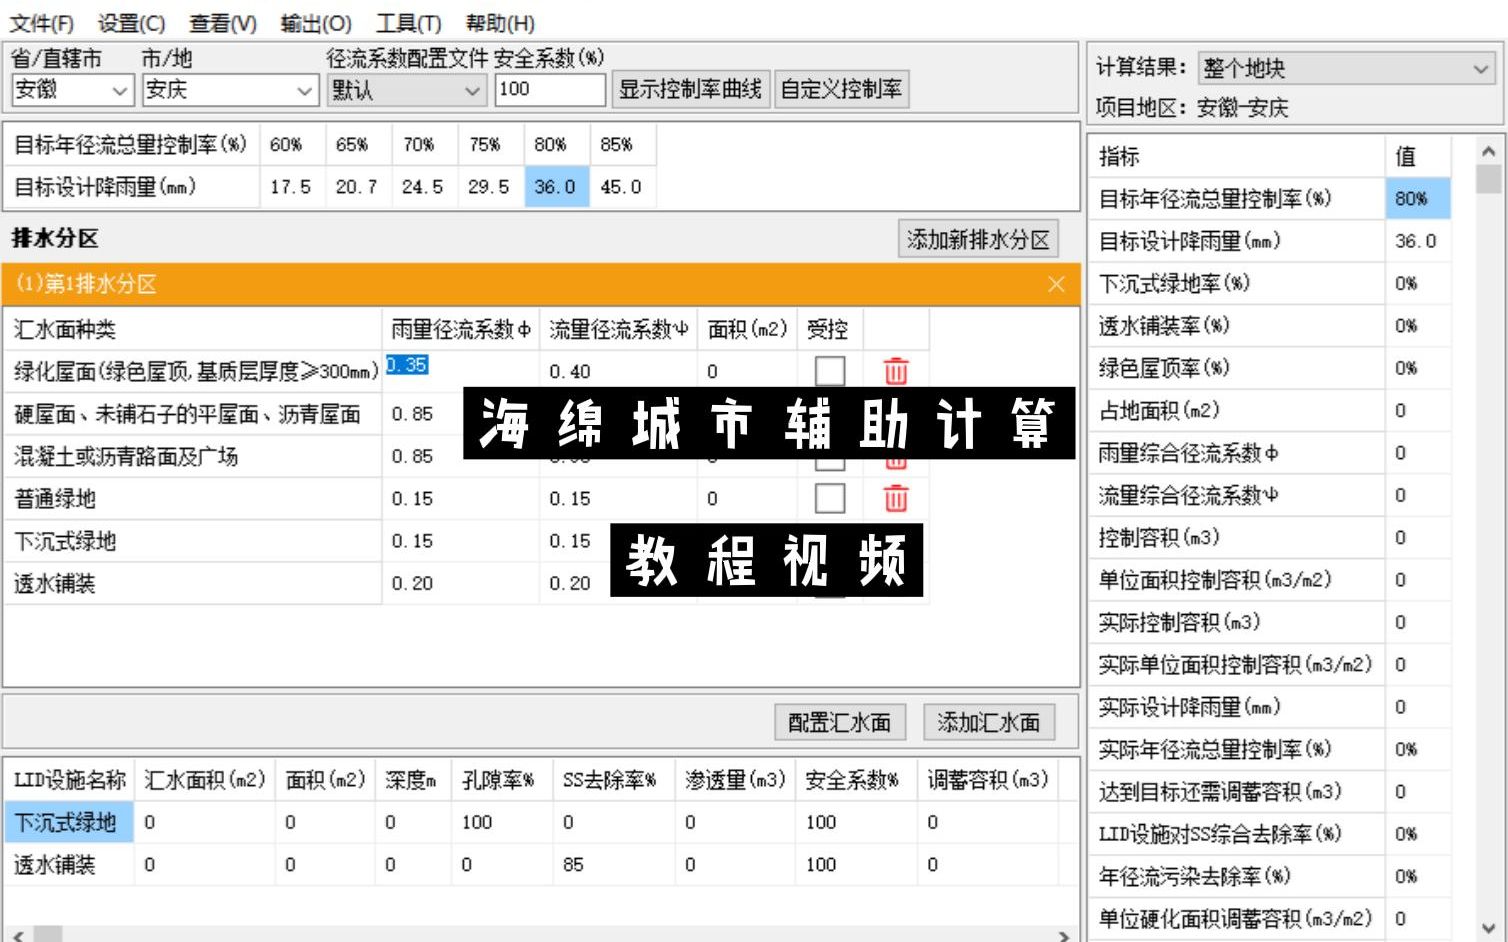Click the LID设施名称 column header

[69, 780]
